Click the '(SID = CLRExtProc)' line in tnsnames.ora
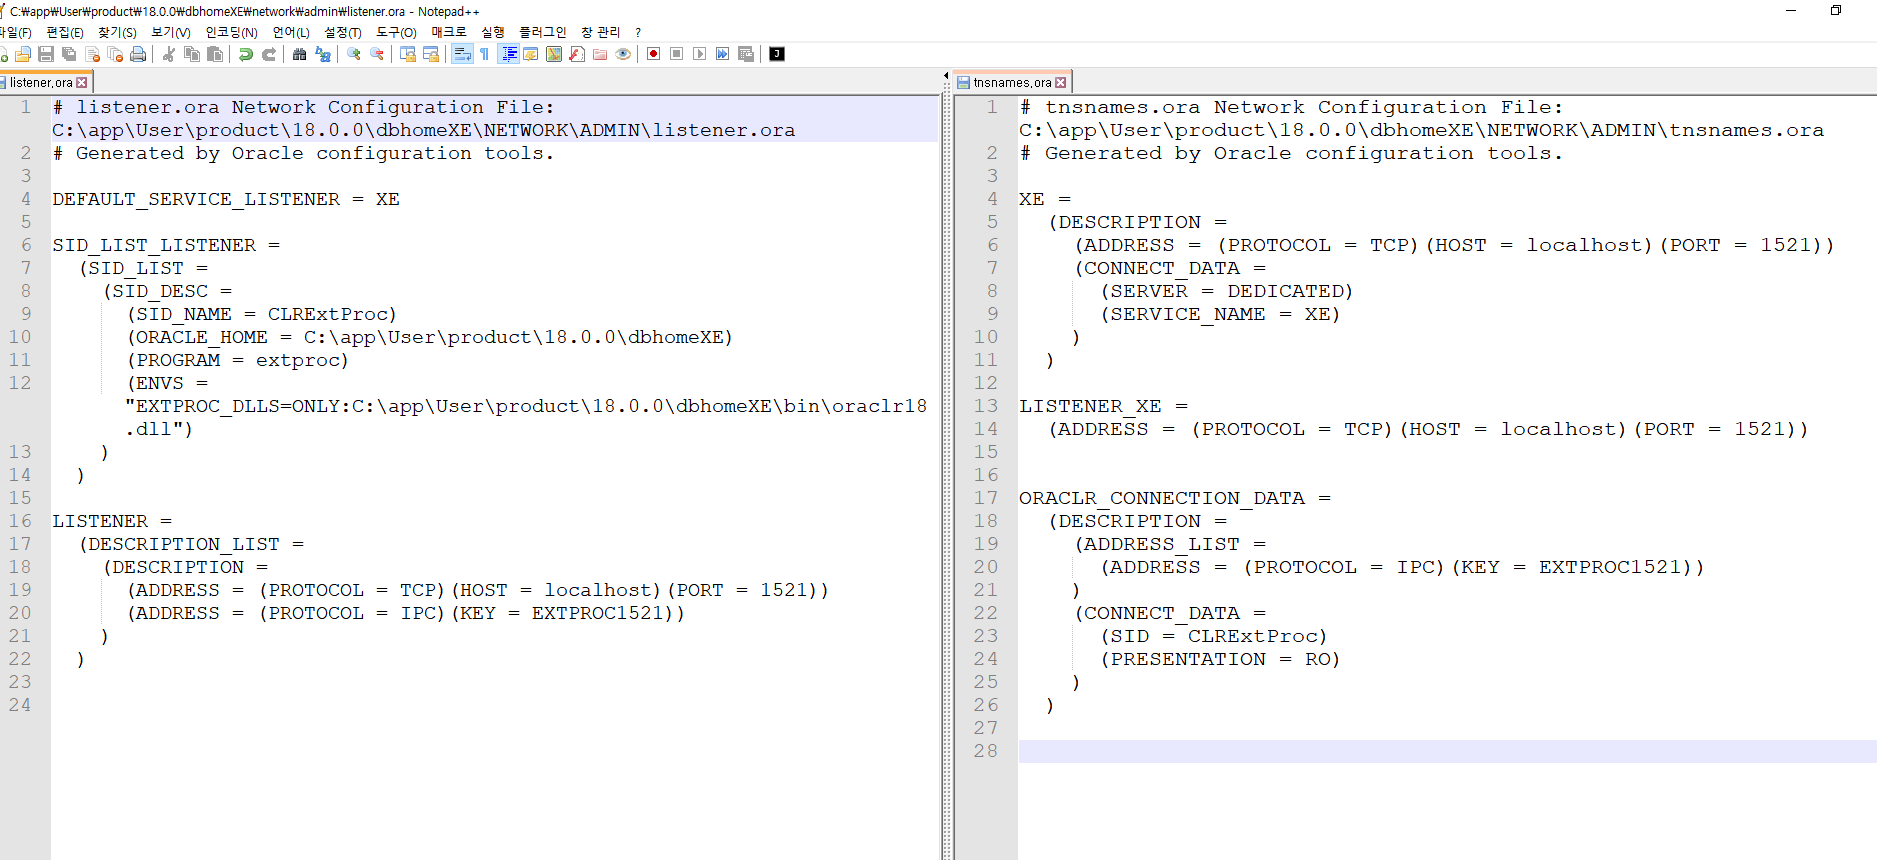This screenshot has height=860, width=1877. pos(1214,636)
